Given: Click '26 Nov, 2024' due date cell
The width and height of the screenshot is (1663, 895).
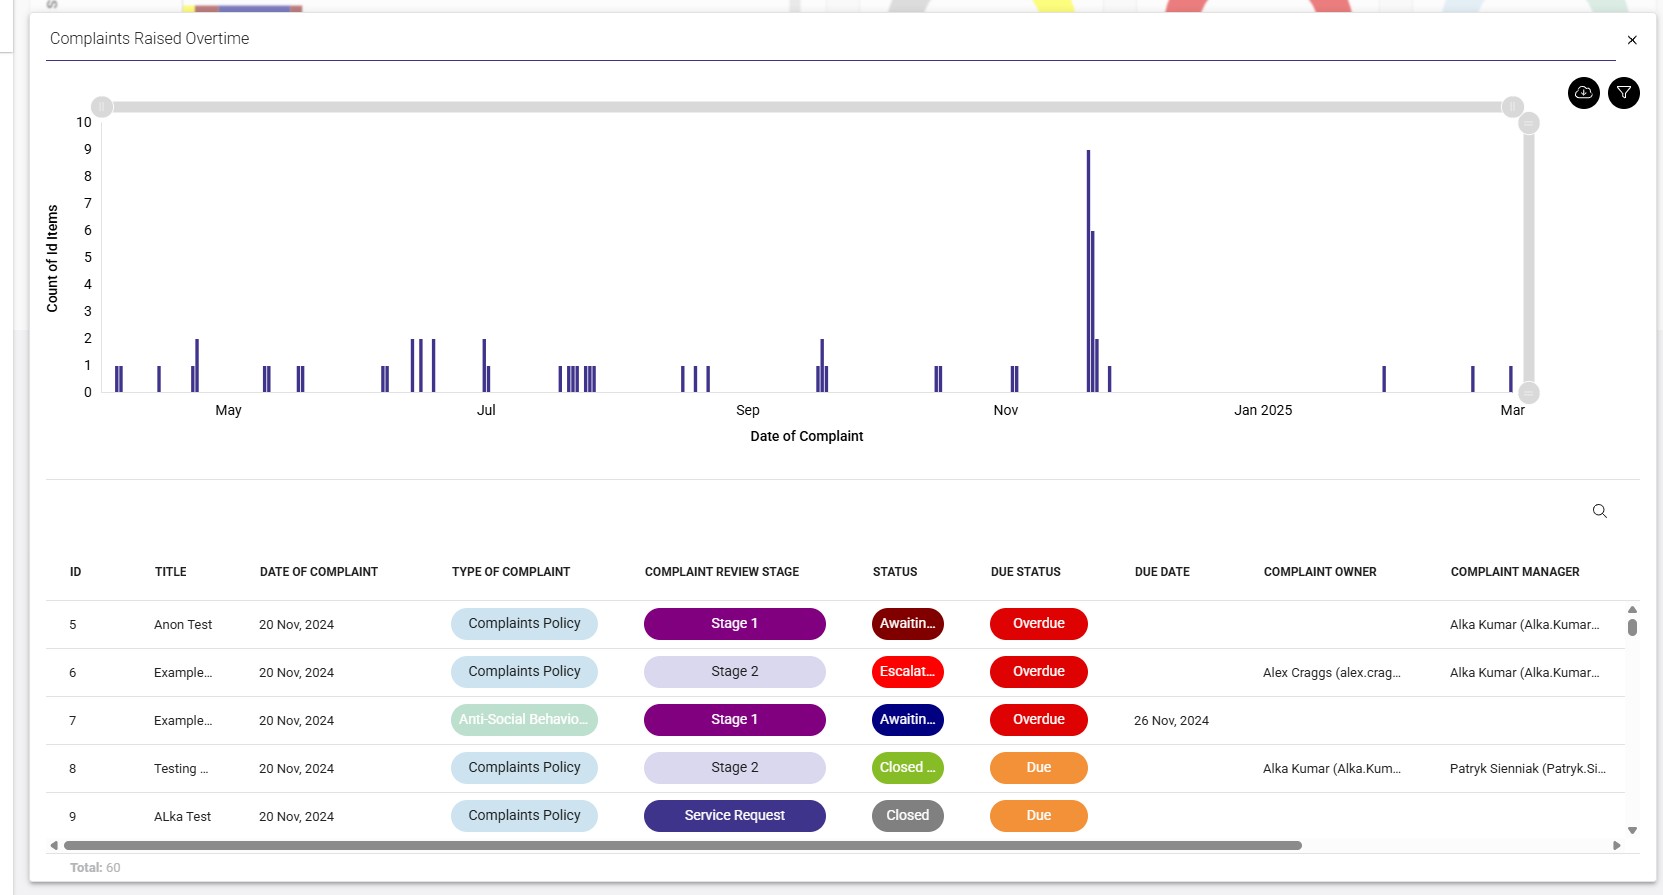Looking at the screenshot, I should (x=1171, y=721).
